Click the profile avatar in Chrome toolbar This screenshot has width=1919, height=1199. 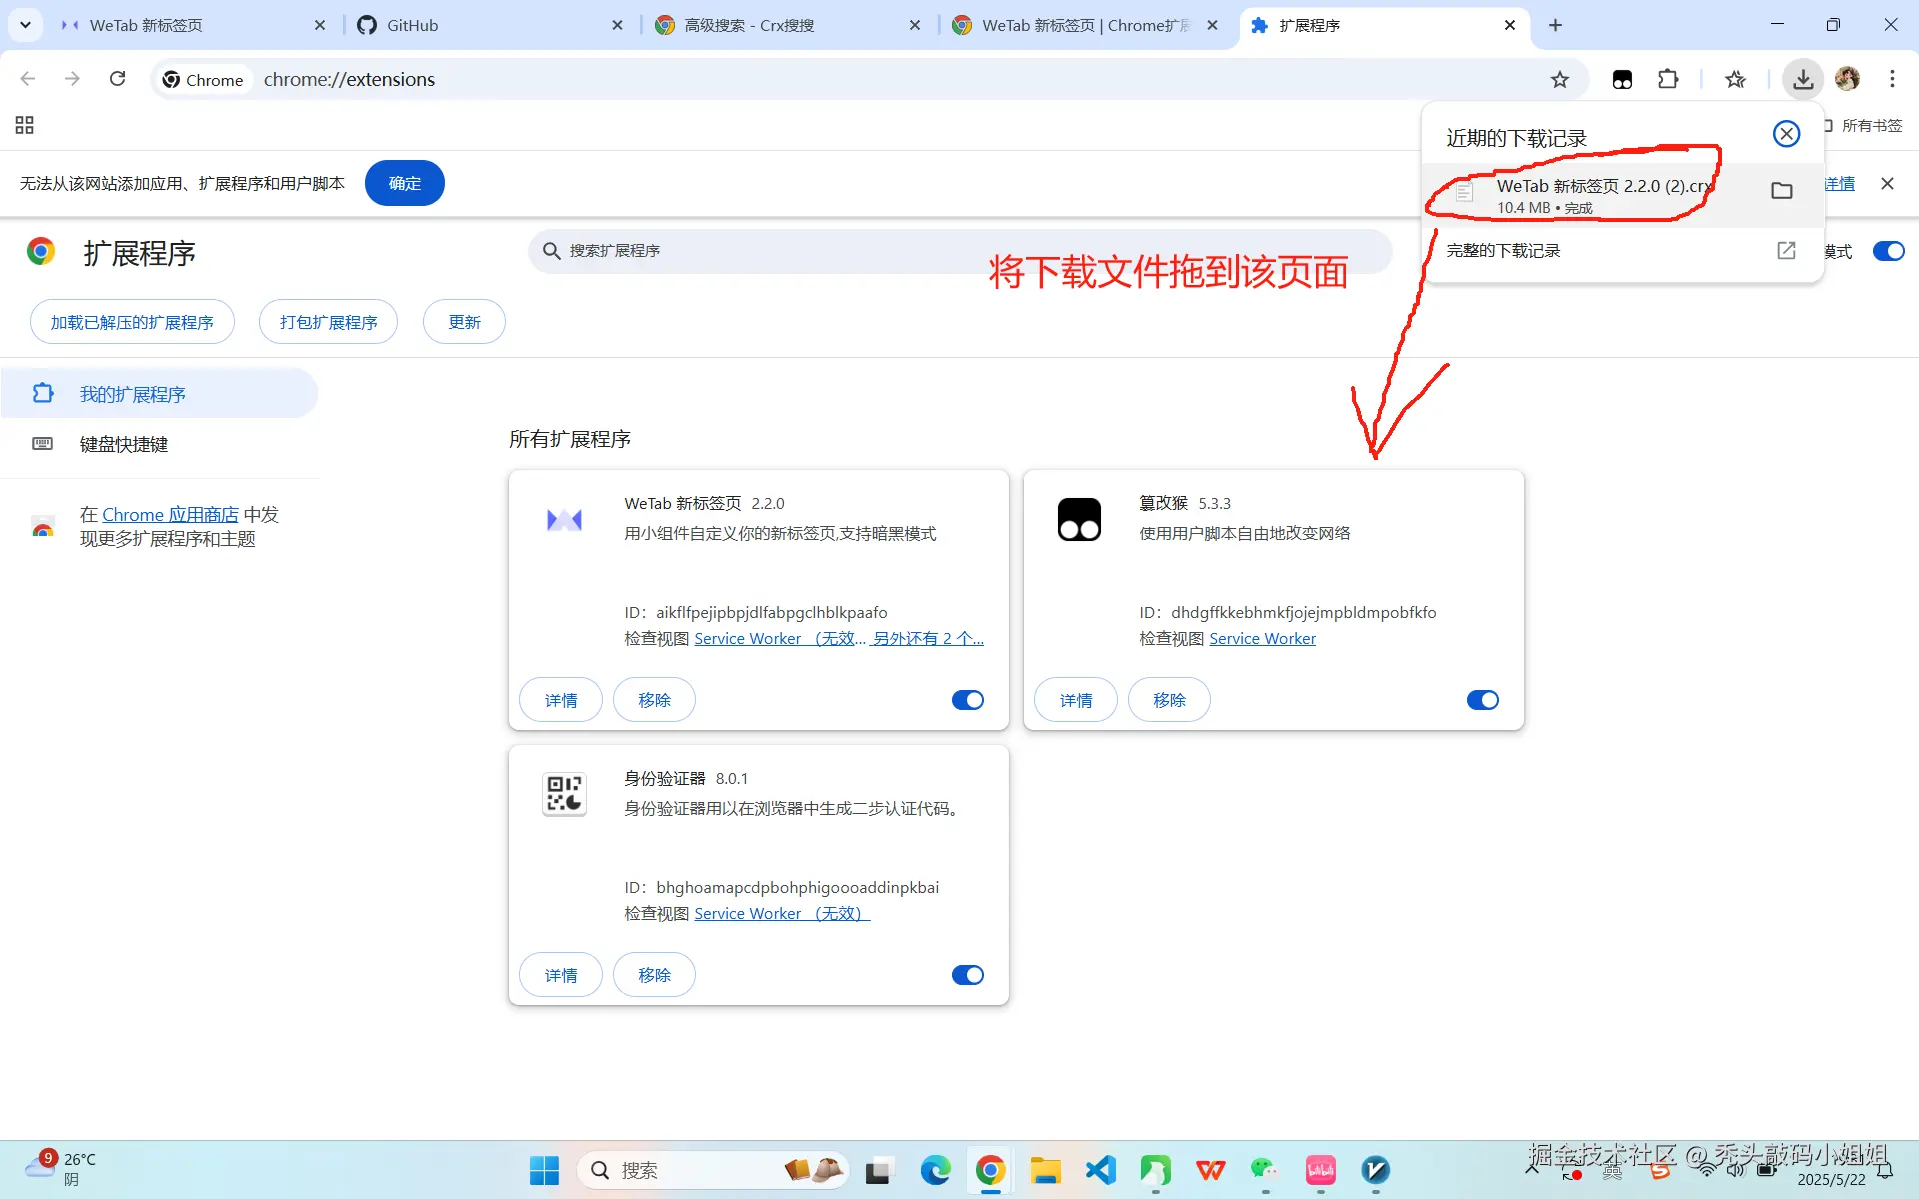pos(1848,80)
